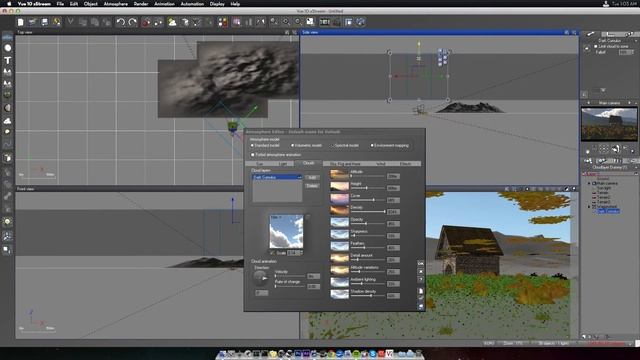
Task: Open the Scale value dropdown arrow
Action: click(302, 253)
